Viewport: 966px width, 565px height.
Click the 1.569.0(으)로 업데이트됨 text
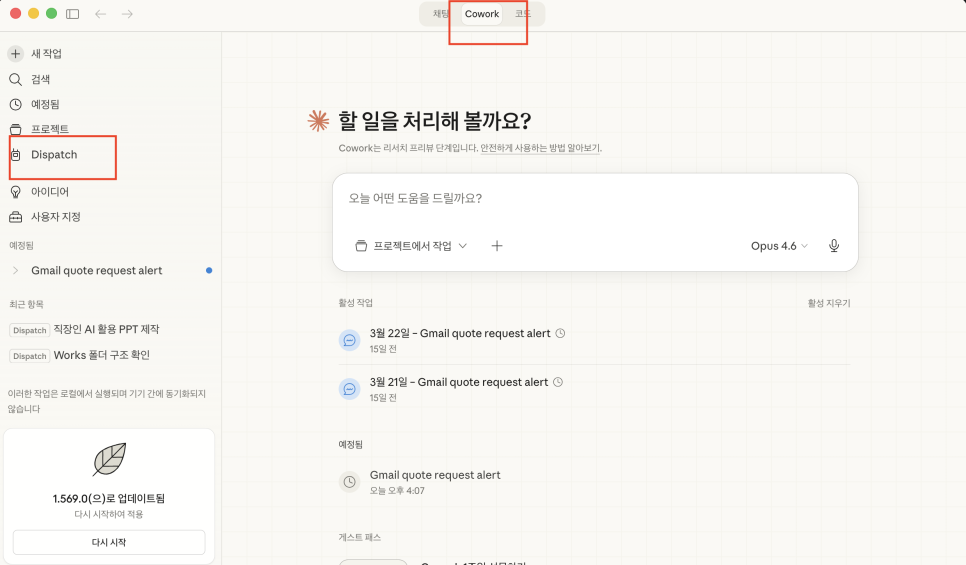tap(108, 498)
